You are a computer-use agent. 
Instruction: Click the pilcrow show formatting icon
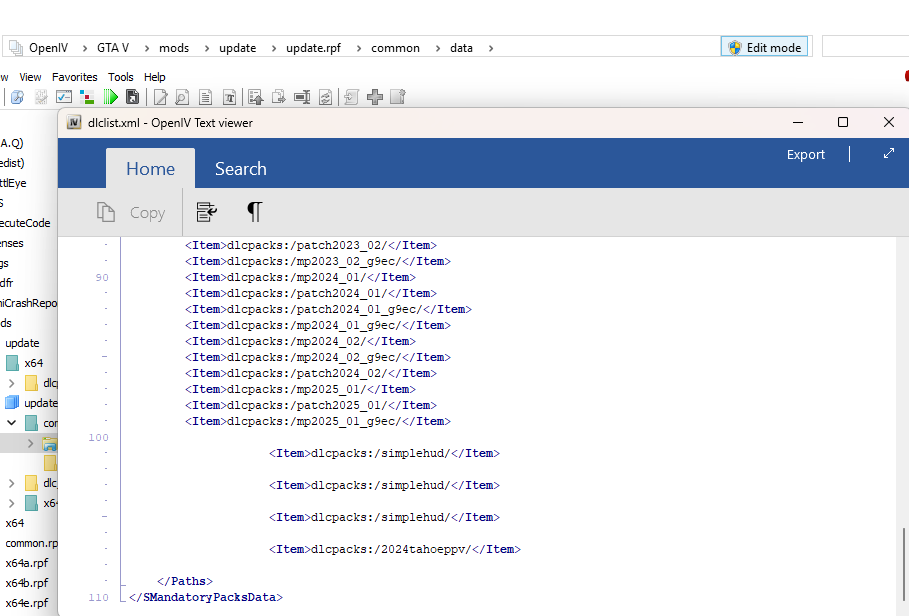(254, 212)
